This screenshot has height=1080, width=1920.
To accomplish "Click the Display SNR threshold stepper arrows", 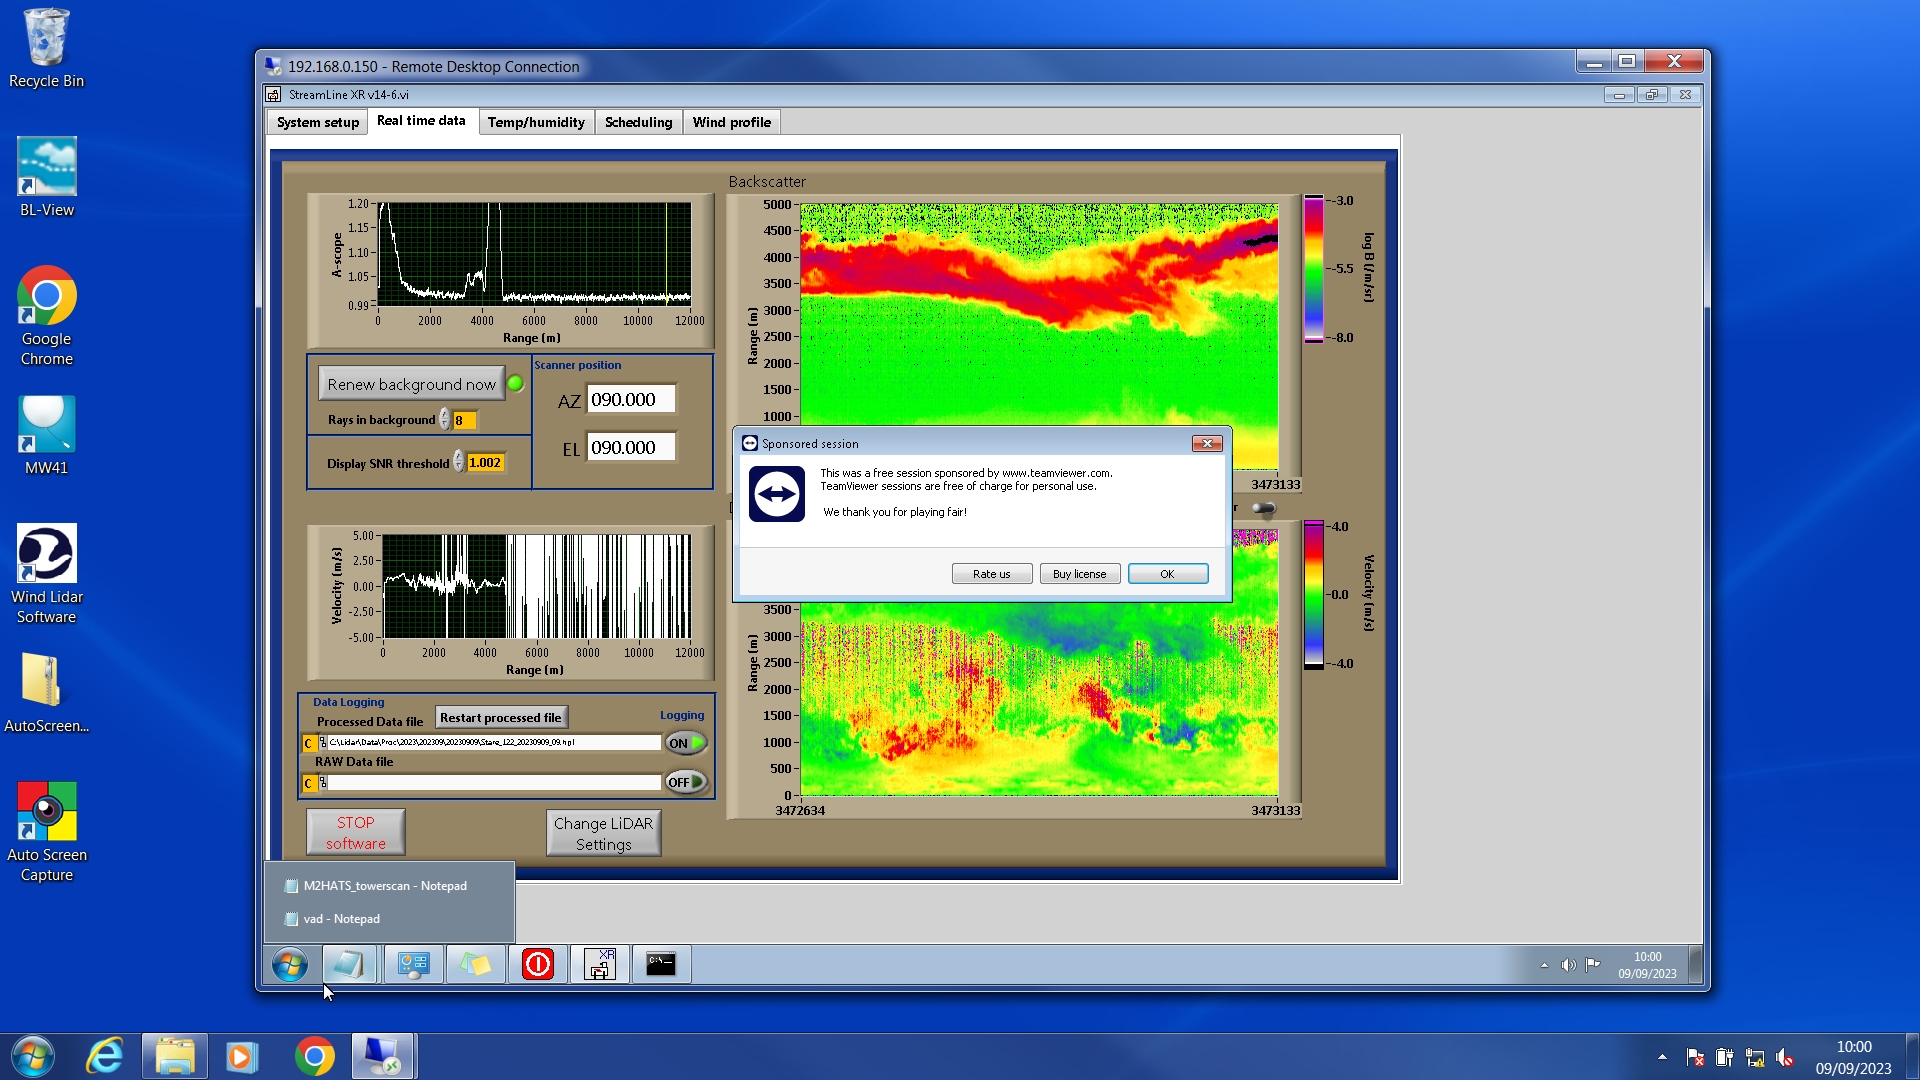I will 459,462.
